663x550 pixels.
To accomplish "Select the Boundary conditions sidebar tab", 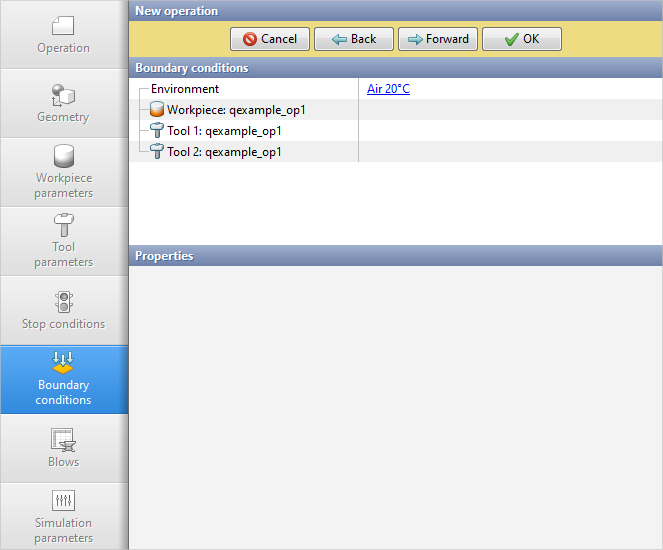I will tap(63, 379).
